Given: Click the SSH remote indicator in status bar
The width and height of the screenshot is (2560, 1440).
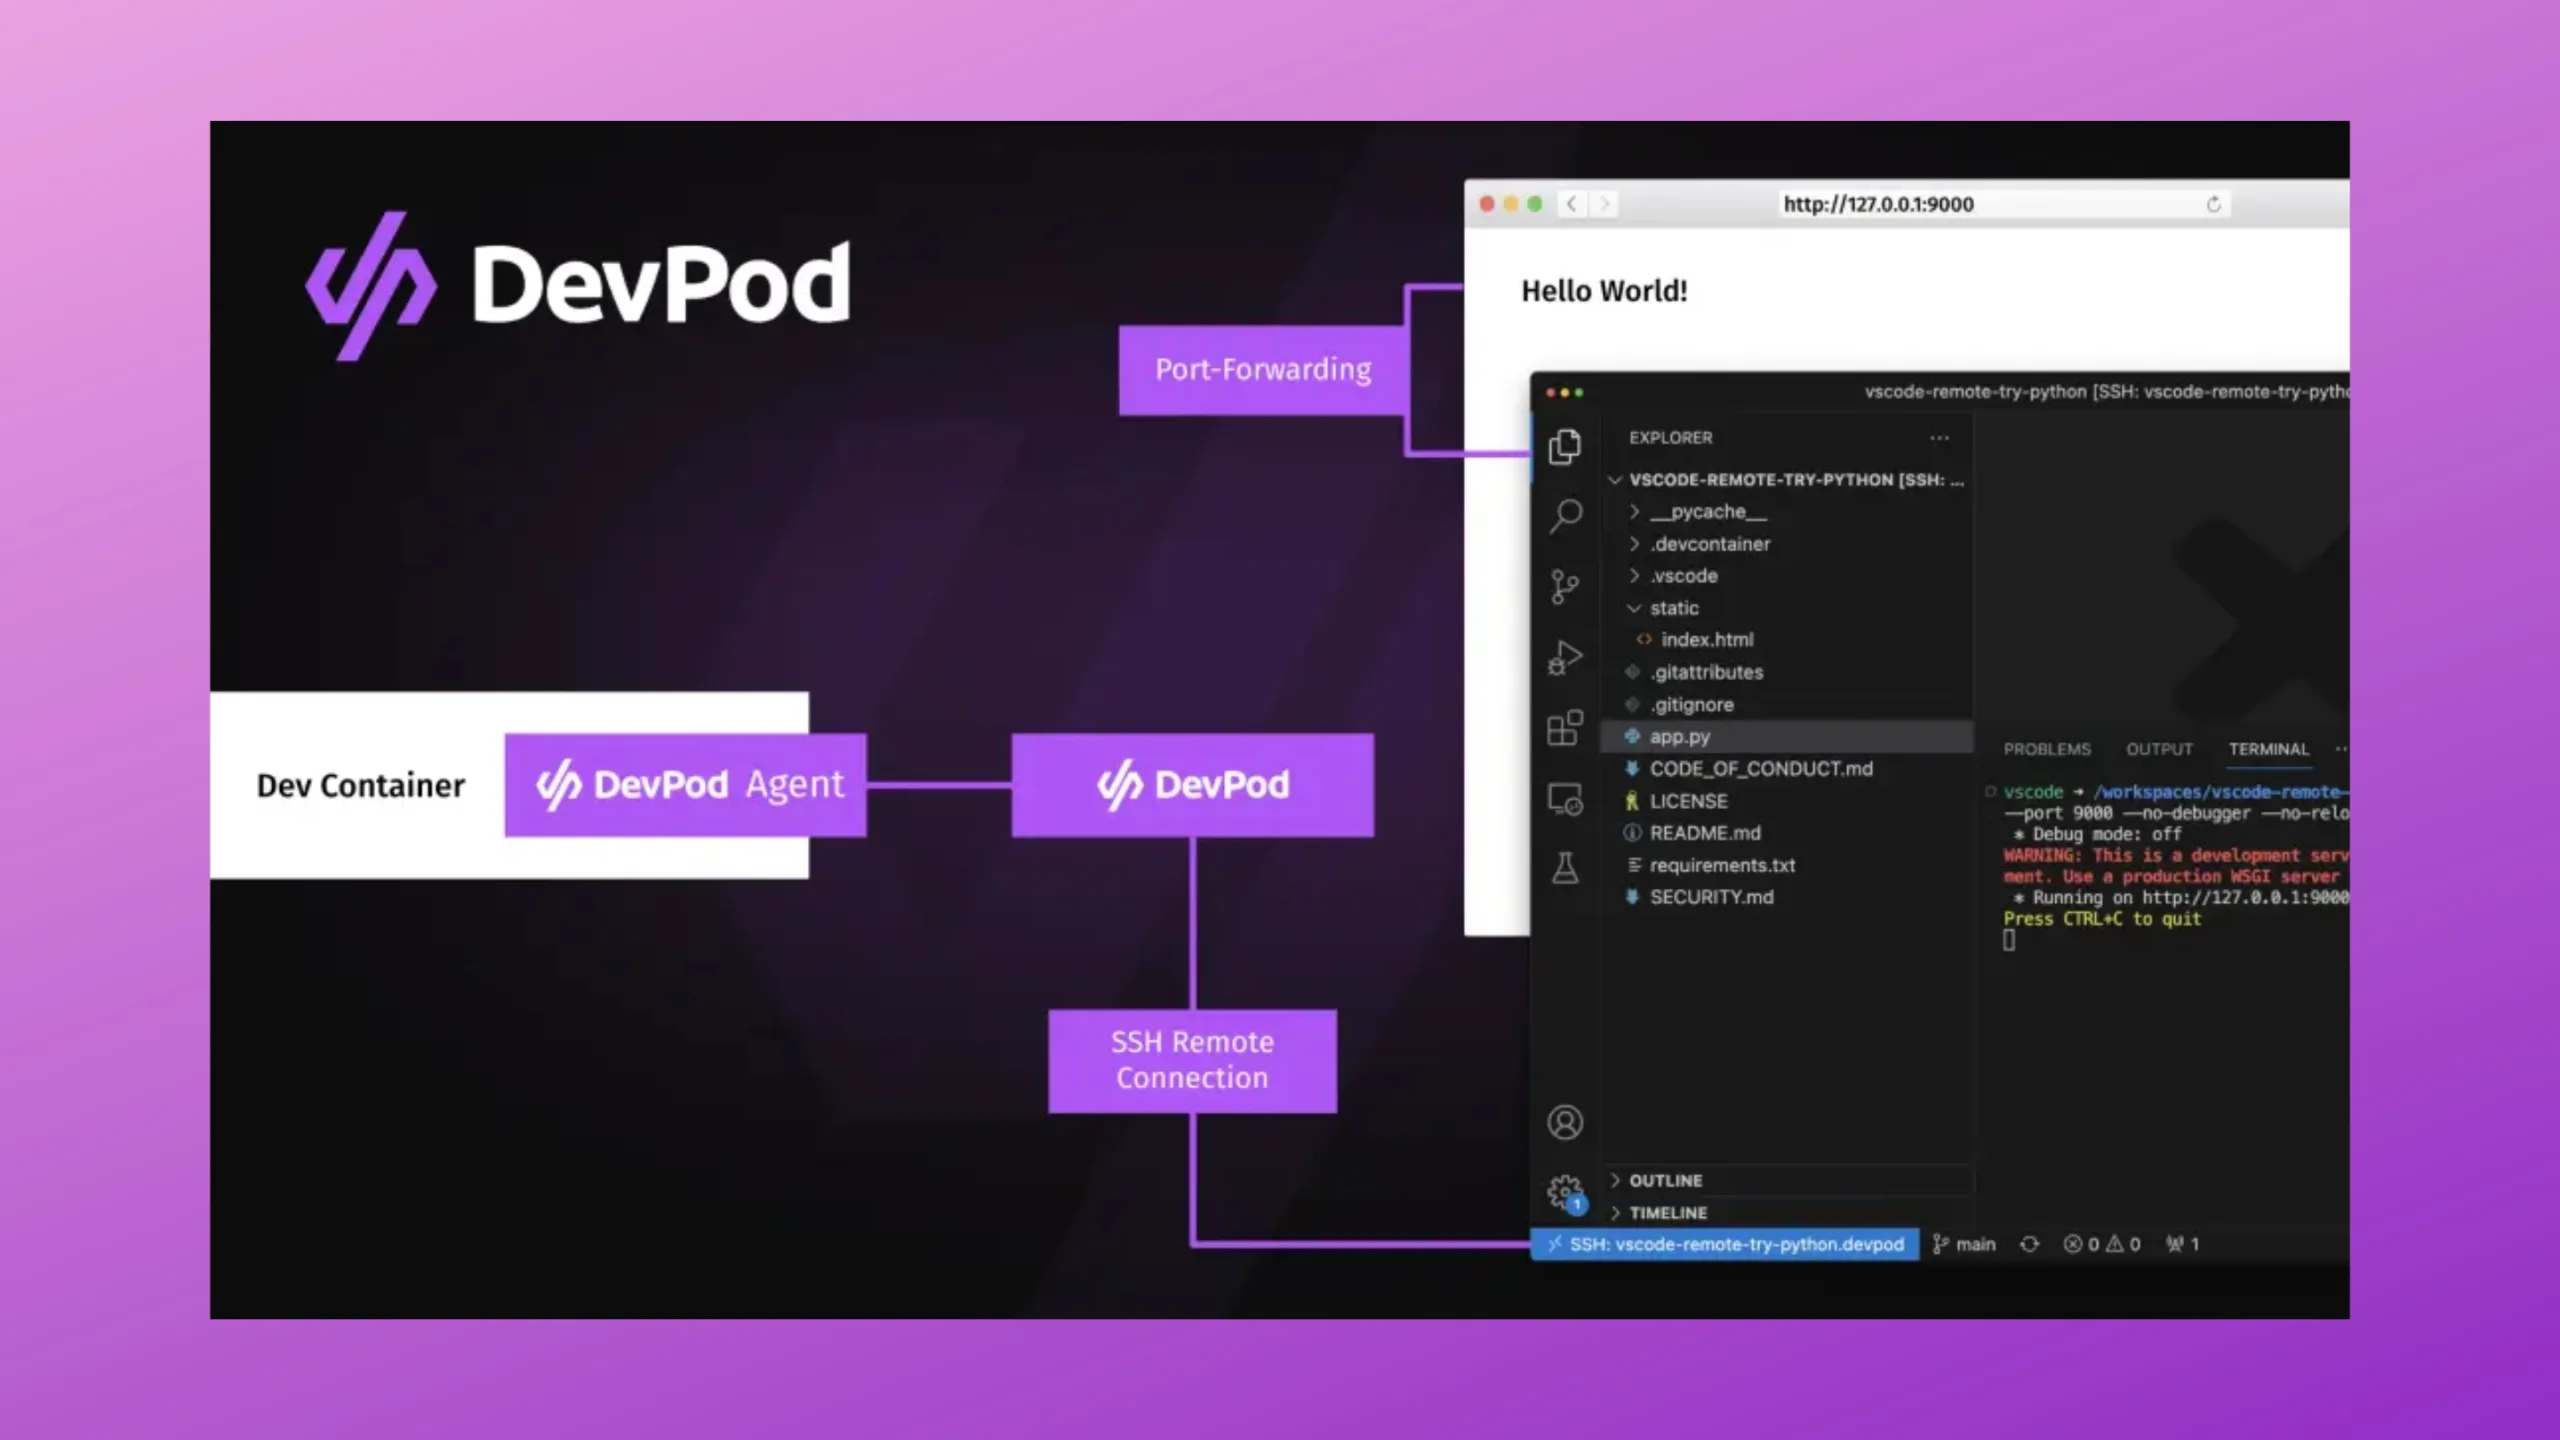Looking at the screenshot, I should 1725,1244.
